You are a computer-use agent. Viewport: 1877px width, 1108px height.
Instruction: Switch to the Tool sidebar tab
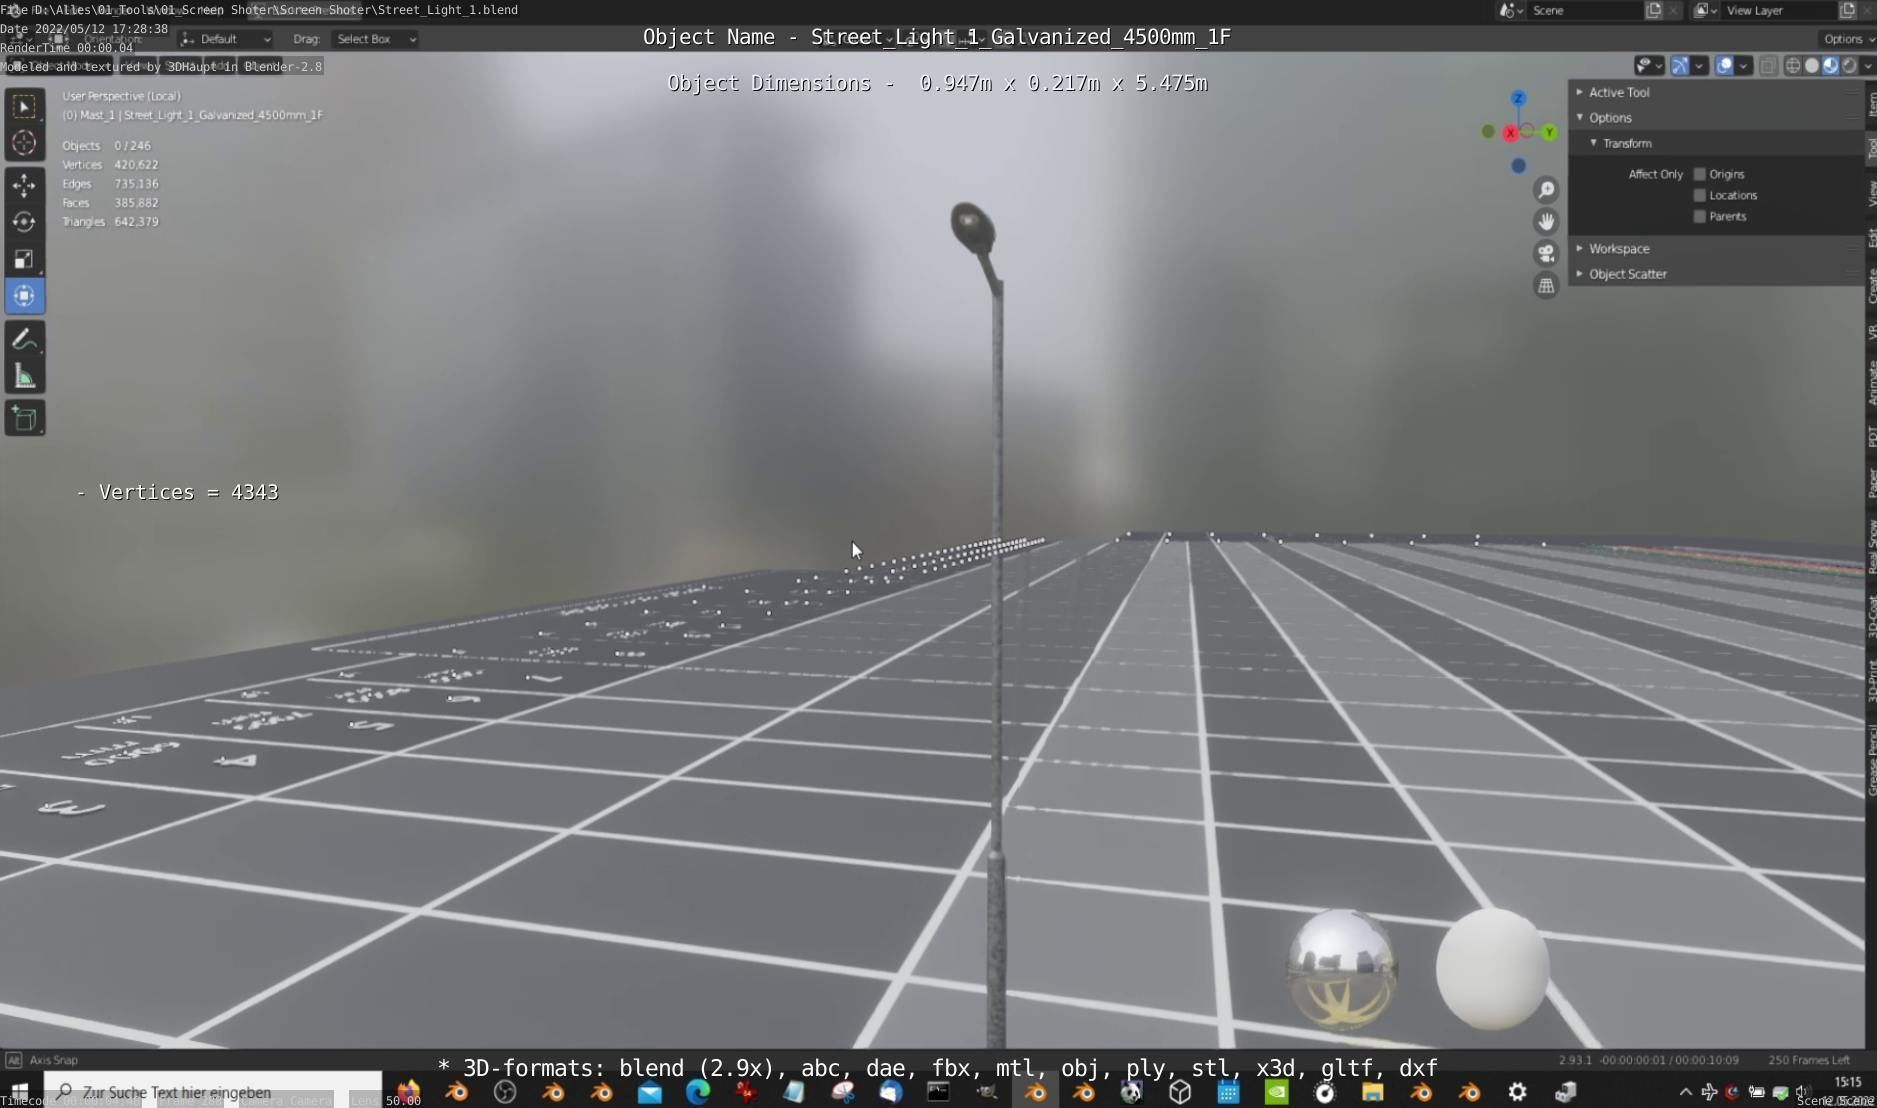(1871, 149)
